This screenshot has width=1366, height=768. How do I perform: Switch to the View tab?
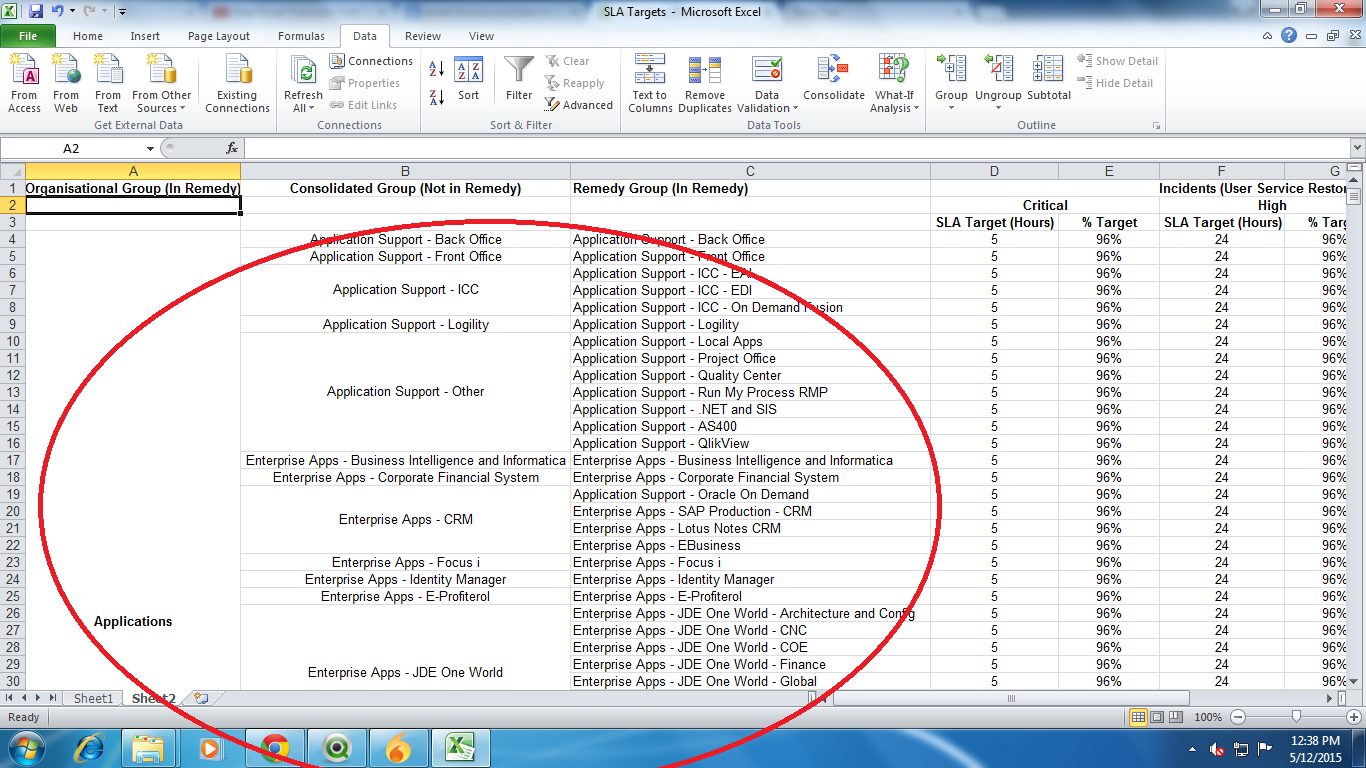point(481,36)
